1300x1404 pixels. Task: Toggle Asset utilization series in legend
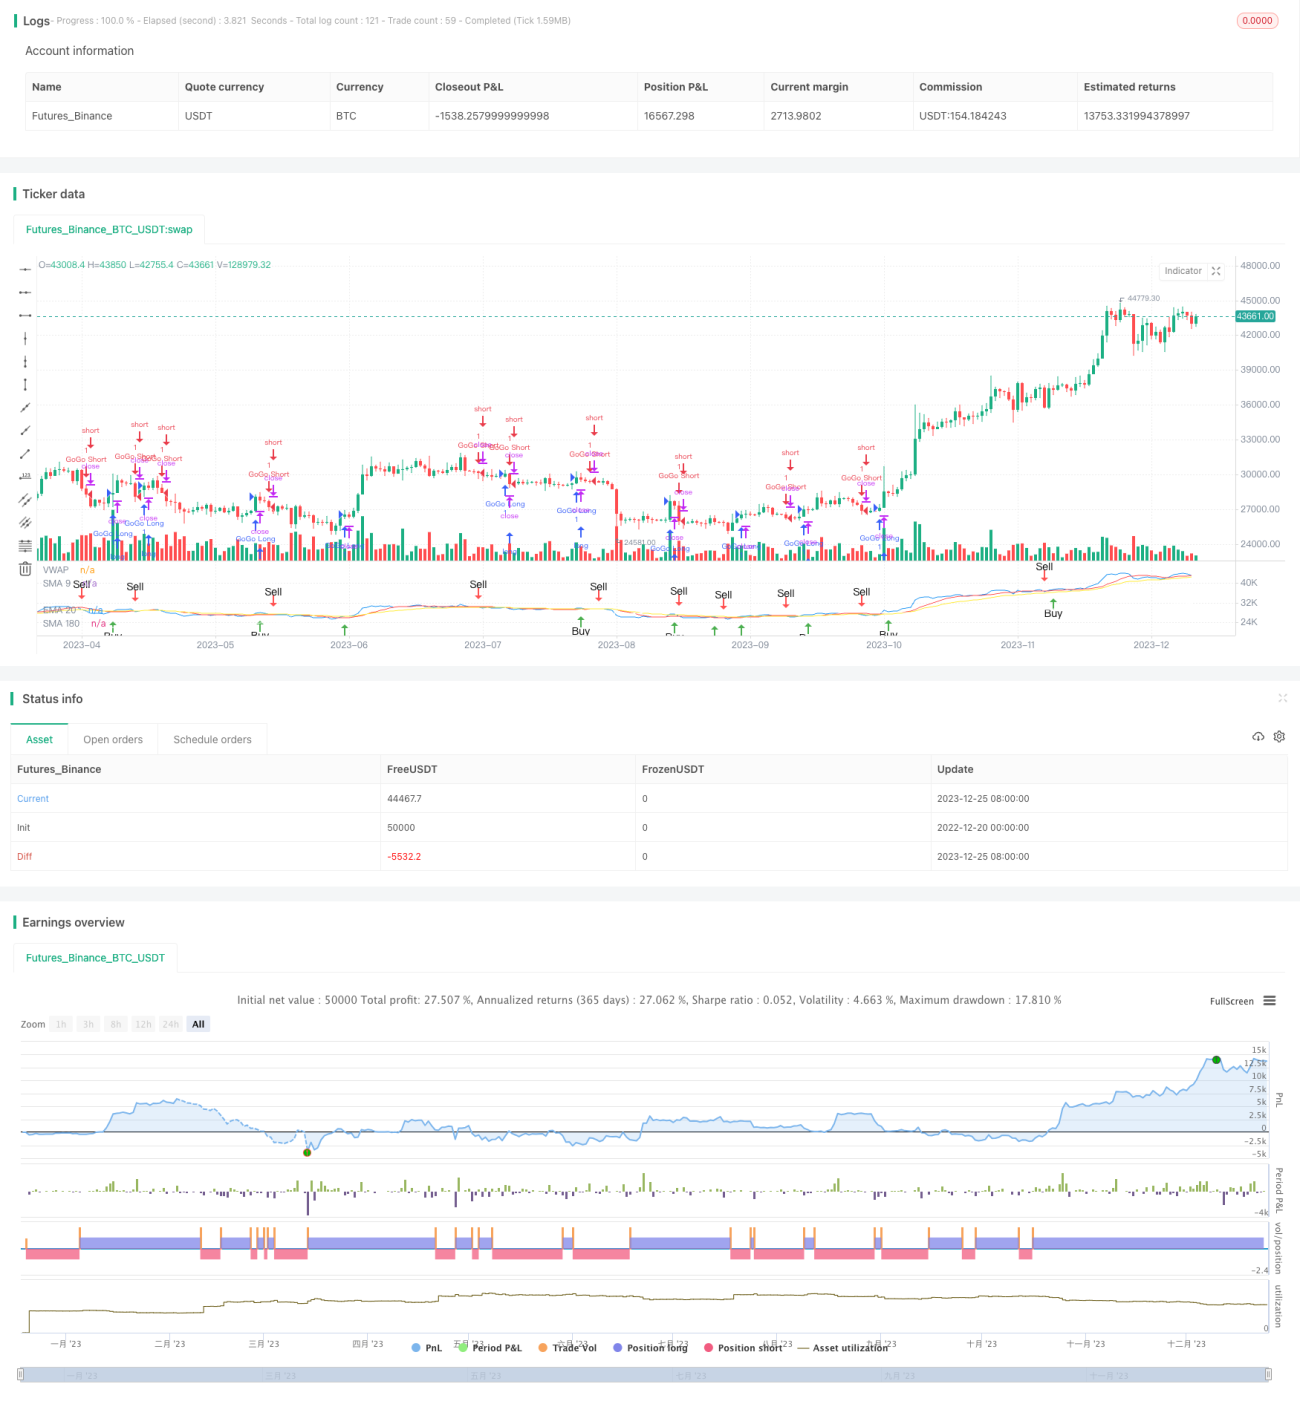point(843,1348)
